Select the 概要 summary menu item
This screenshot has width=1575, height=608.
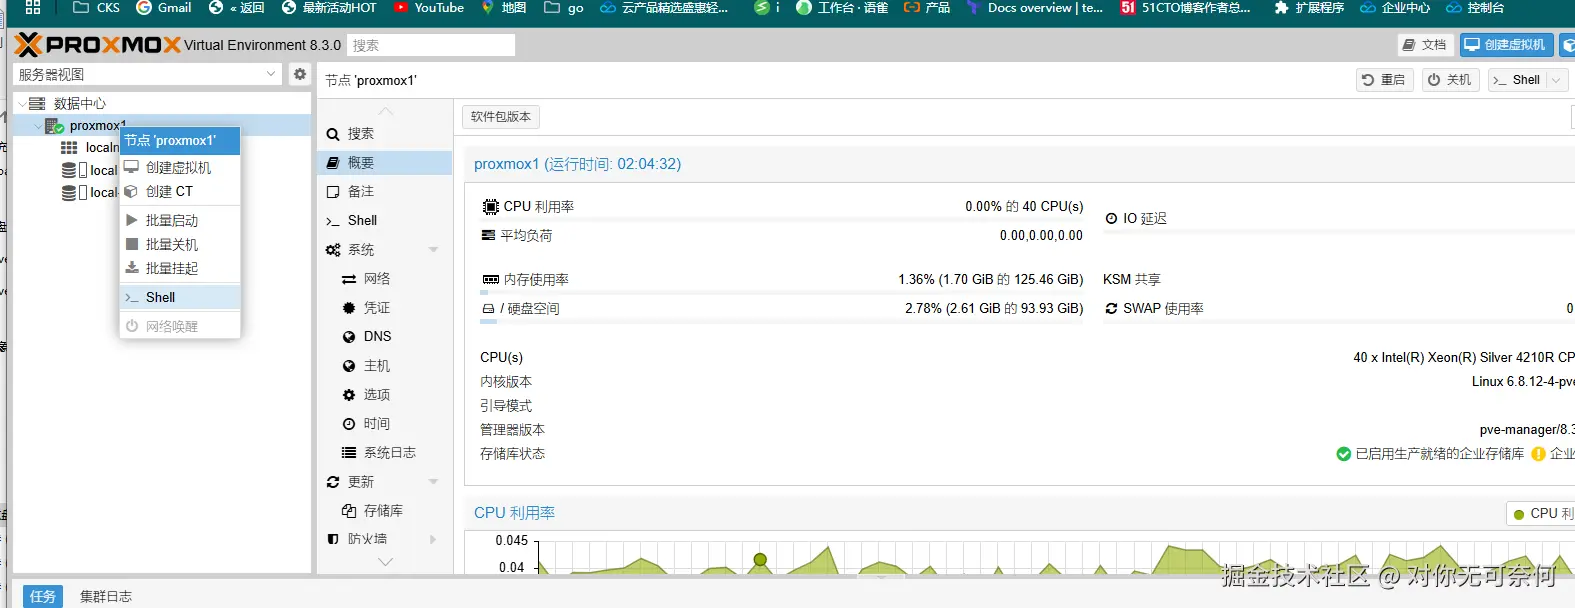[x=384, y=163]
